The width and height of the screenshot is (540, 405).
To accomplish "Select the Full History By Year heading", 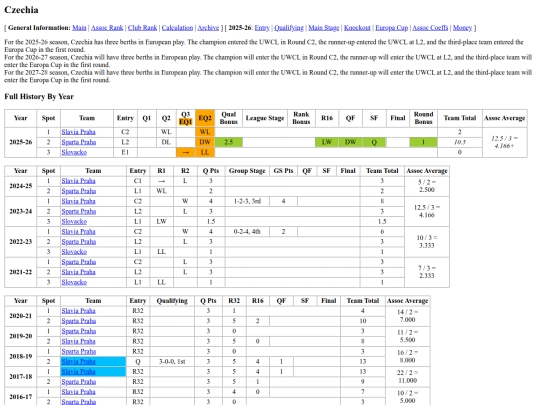I will 39,96.
